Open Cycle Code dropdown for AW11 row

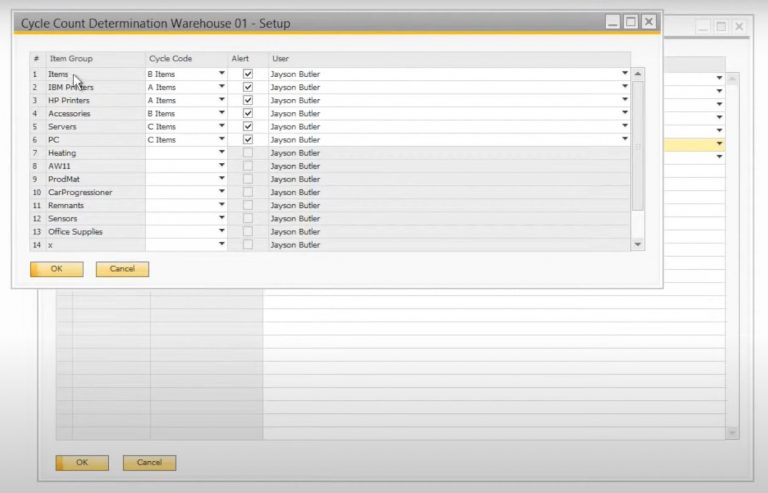click(221, 165)
